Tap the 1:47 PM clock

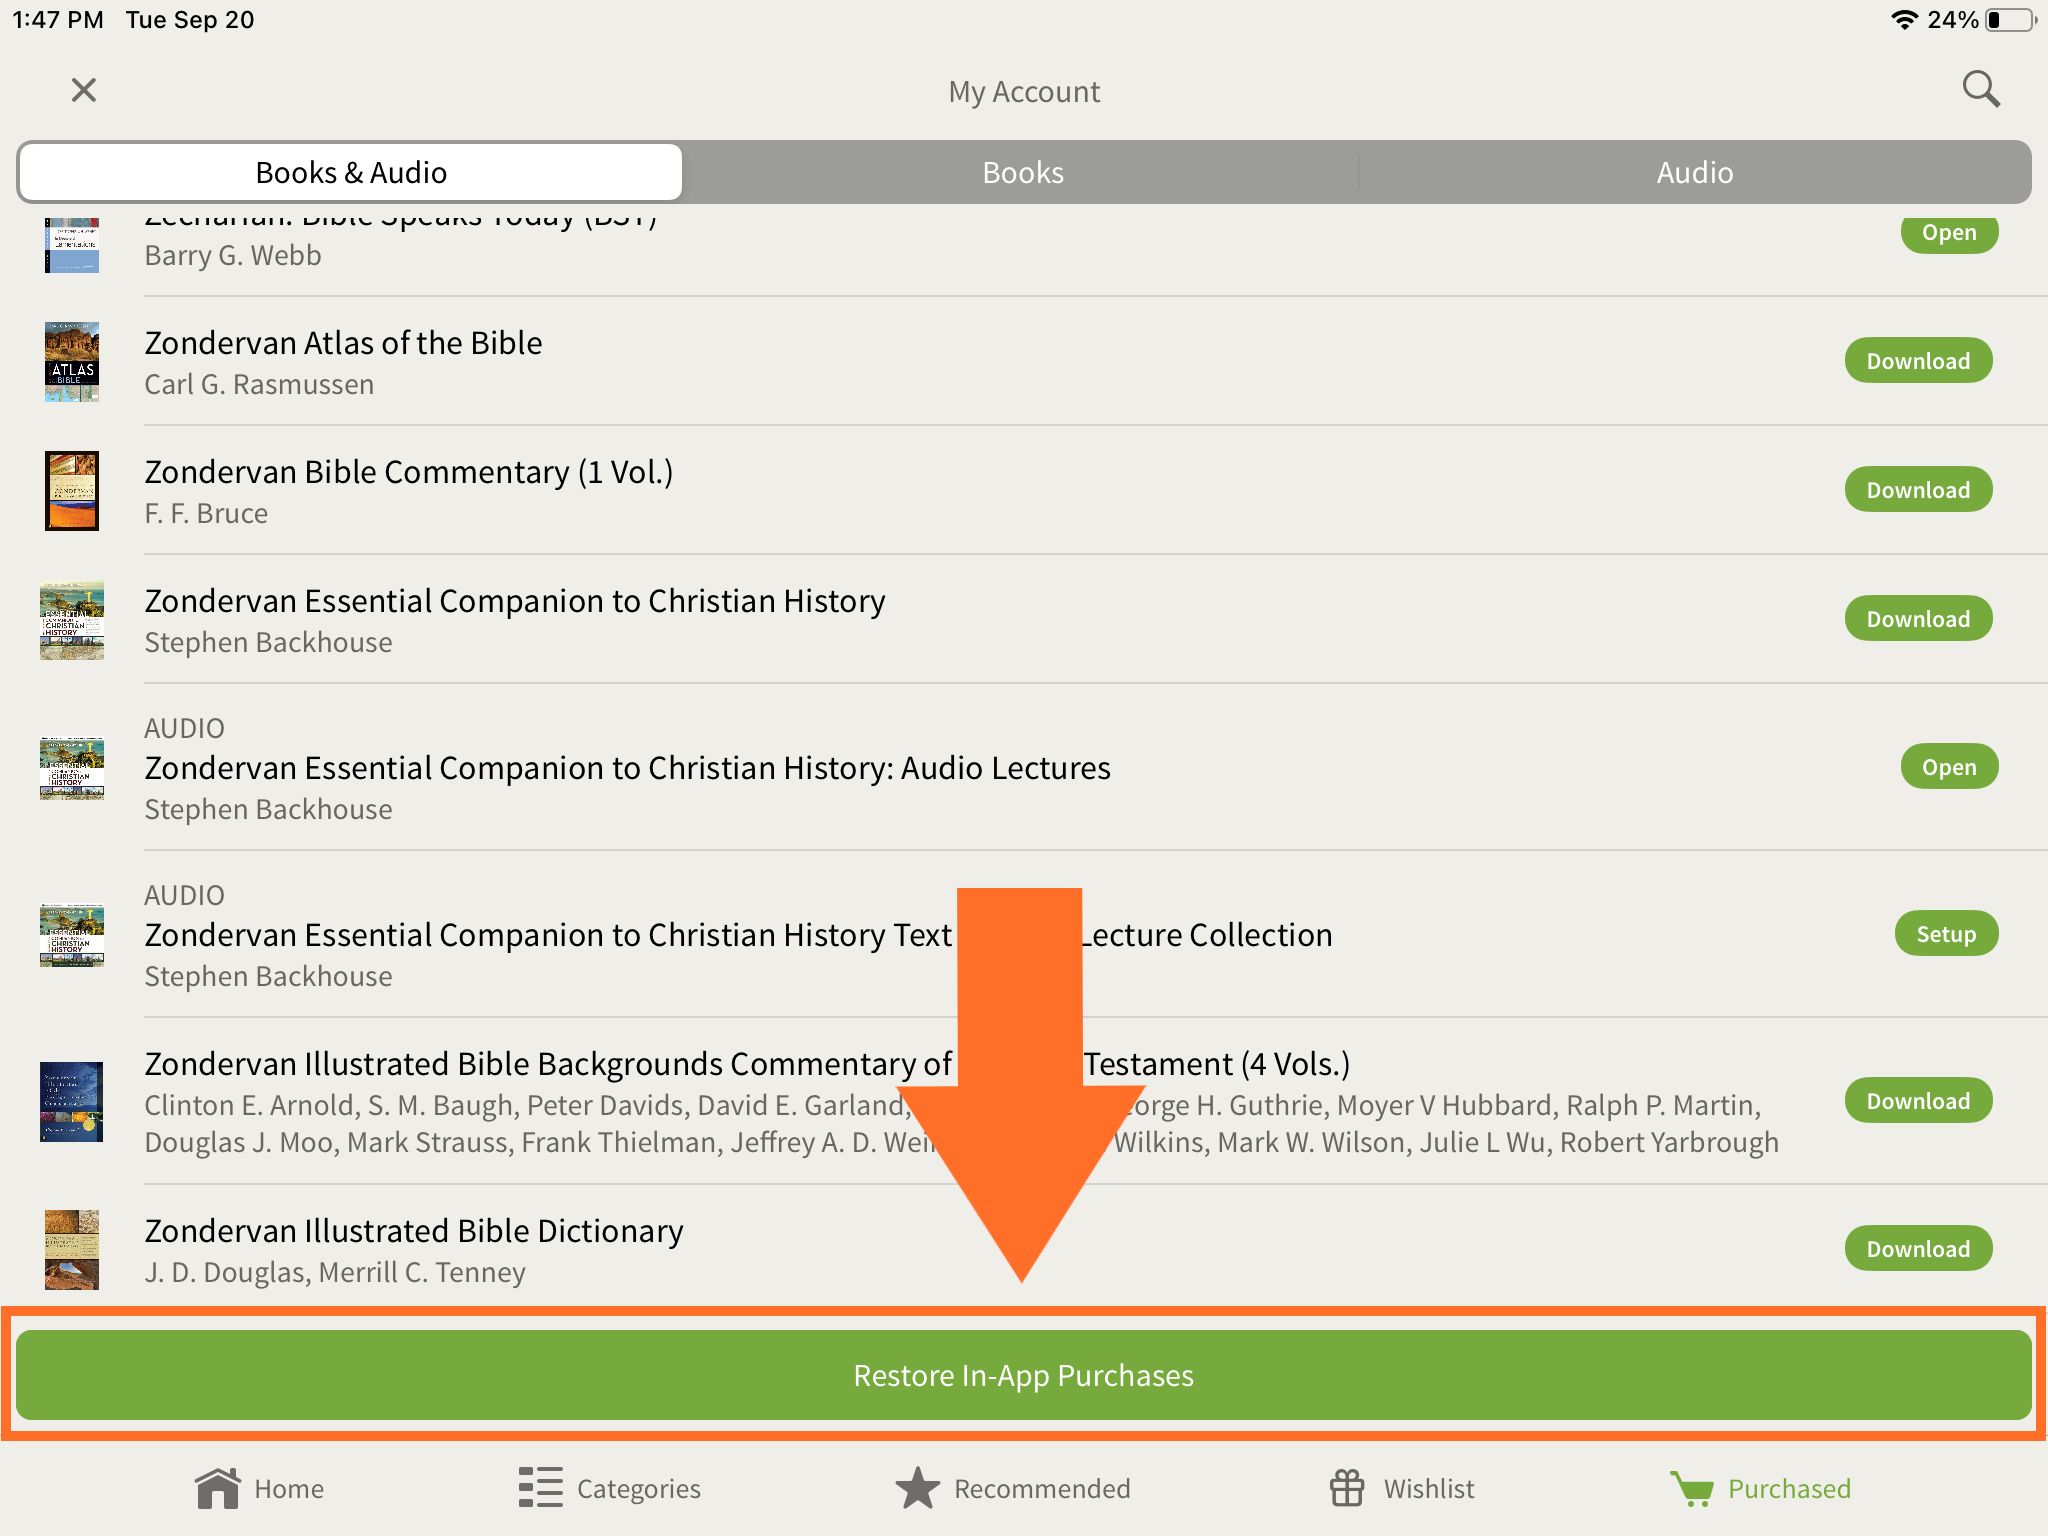coord(58,20)
